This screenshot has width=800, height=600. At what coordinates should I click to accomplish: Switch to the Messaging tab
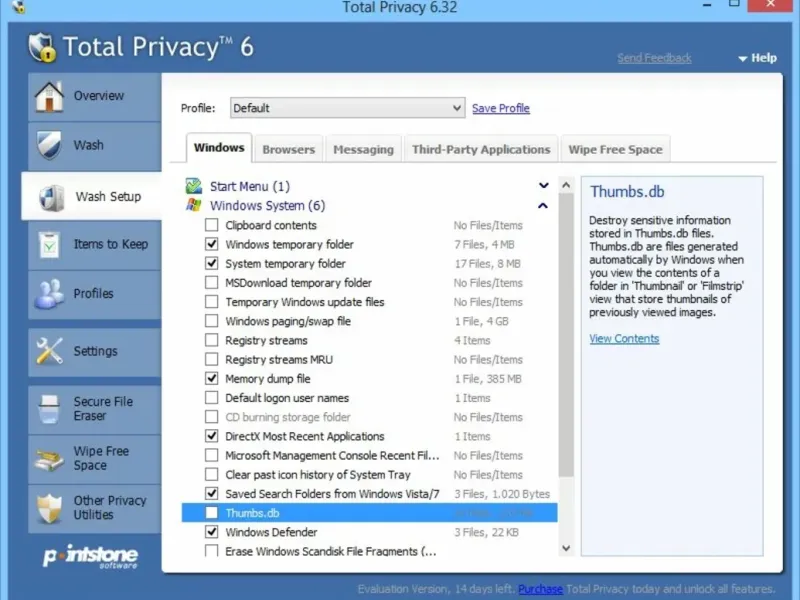pyautogui.click(x=363, y=149)
